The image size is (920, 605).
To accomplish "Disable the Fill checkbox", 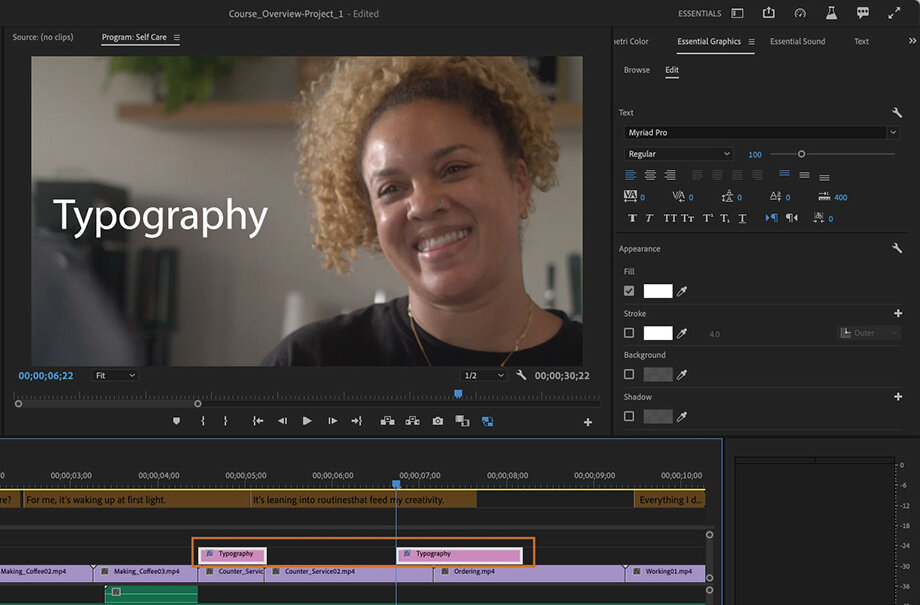I will click(x=629, y=291).
